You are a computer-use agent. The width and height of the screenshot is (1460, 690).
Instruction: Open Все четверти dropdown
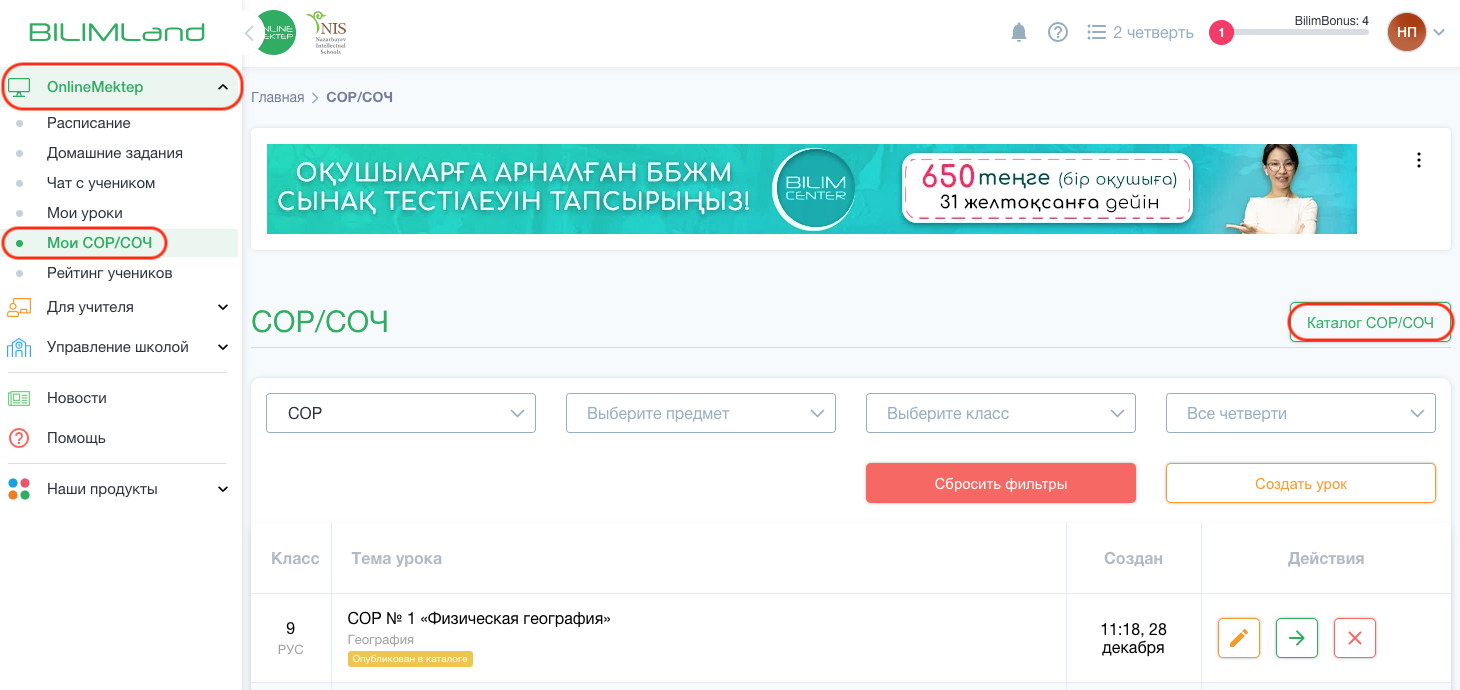coord(1301,413)
